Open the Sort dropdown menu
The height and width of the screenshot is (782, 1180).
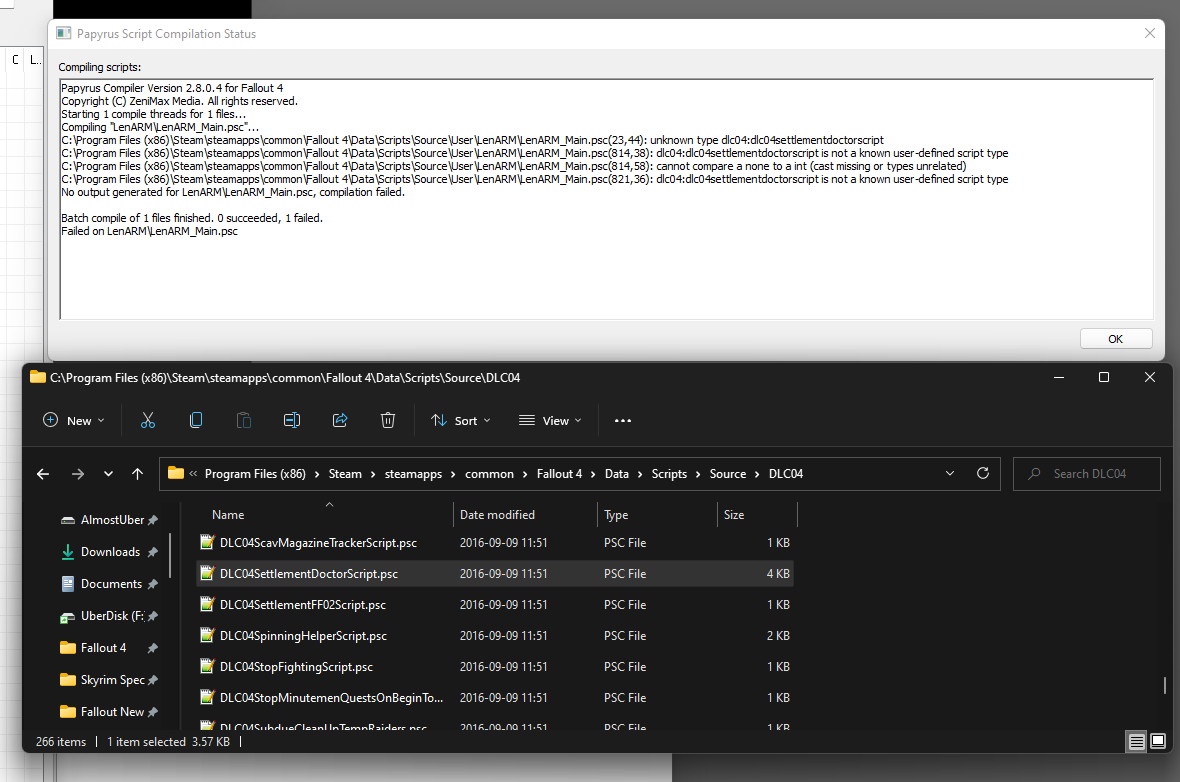click(461, 420)
